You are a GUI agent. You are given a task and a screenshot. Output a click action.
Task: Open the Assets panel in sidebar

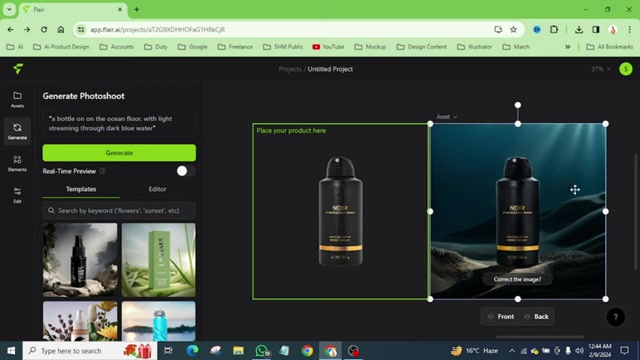(17, 99)
